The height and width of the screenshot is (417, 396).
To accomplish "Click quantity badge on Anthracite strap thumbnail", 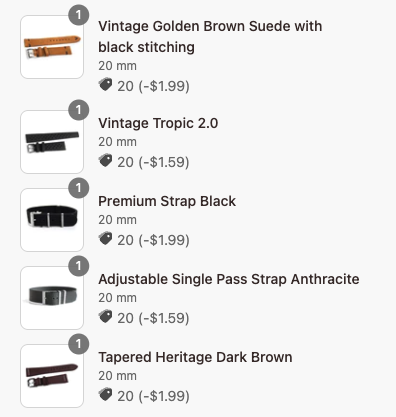I will point(79,266).
